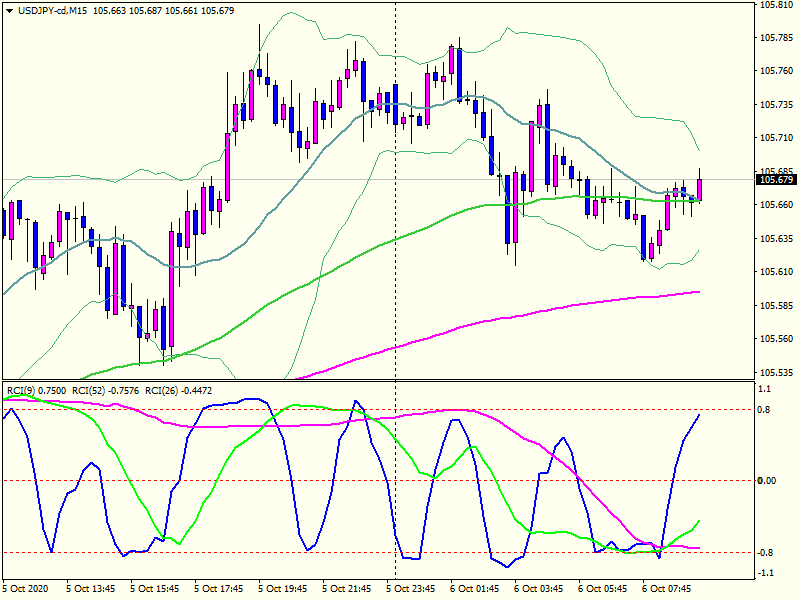Select the 5 Oct 17:45 time label
This screenshot has height=600, width=800.
coord(218,588)
